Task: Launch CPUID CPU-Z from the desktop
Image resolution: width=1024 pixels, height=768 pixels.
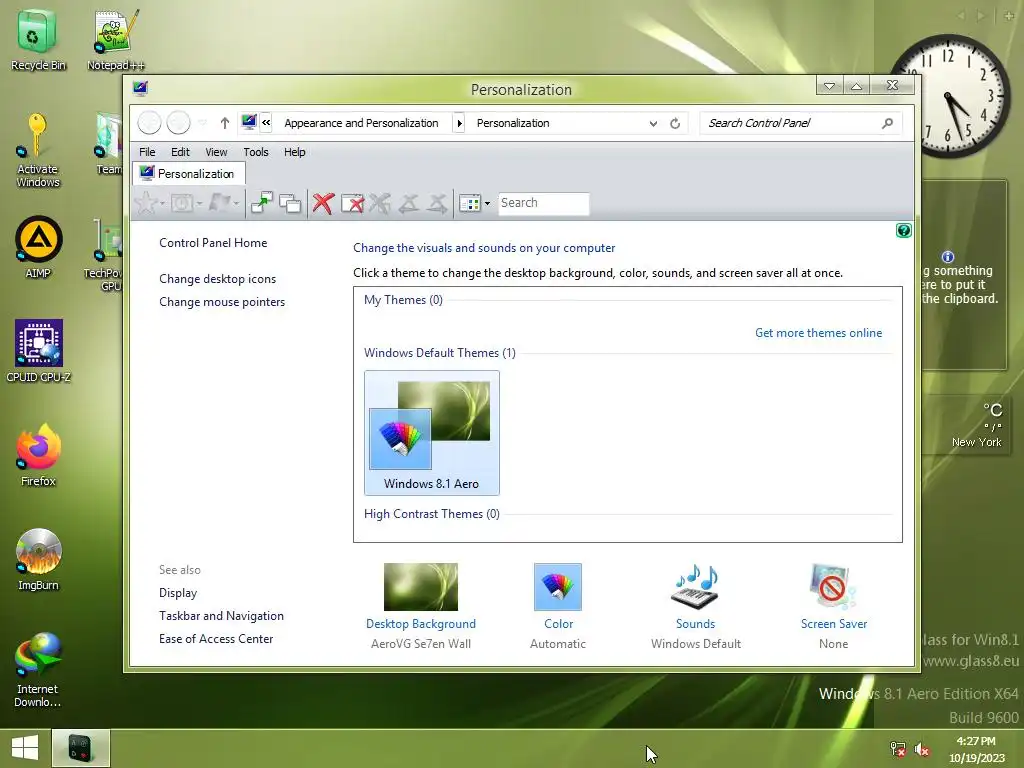Action: click(39, 351)
